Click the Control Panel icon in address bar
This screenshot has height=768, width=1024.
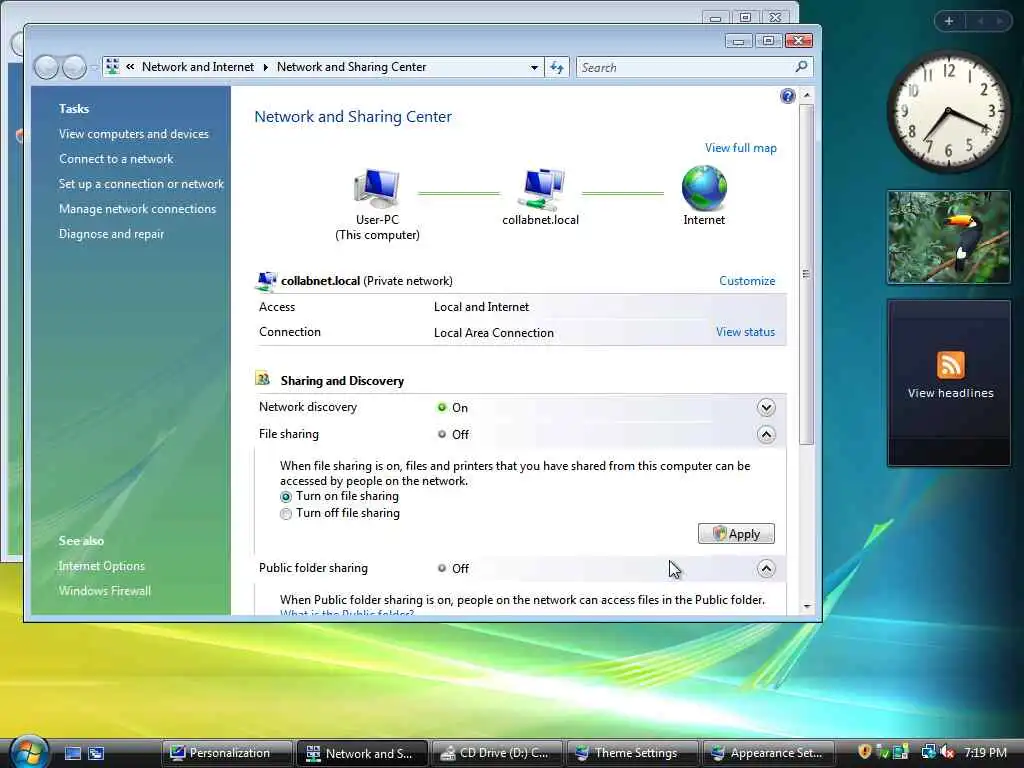tap(113, 67)
